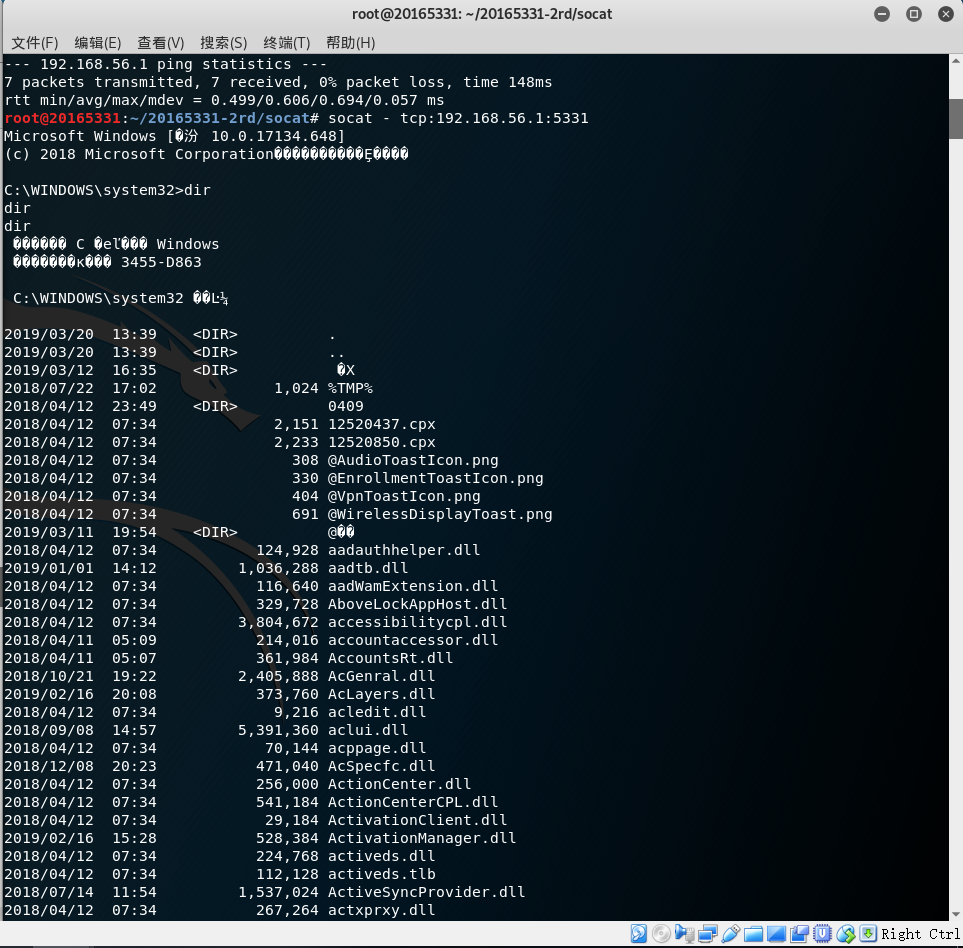Click the AcSpecfc.dll file name

coord(382,766)
